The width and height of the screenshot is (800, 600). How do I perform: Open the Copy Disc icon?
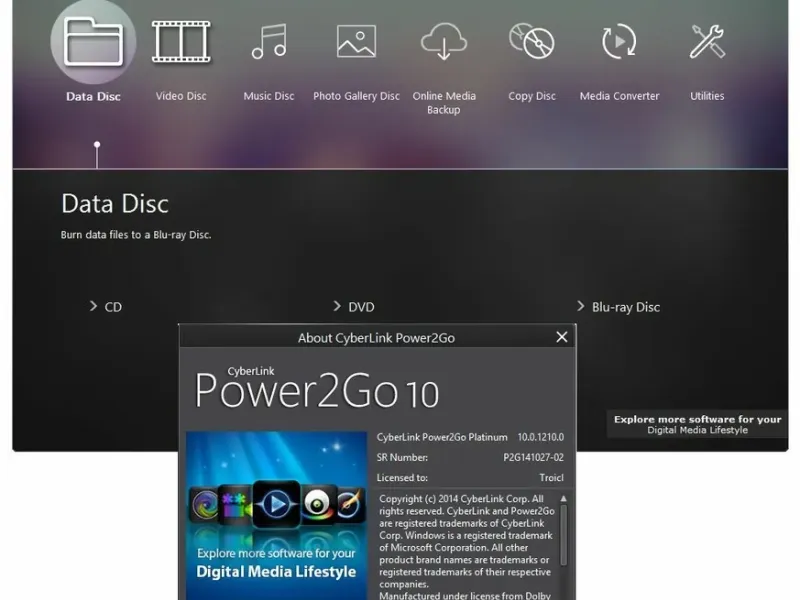532,41
